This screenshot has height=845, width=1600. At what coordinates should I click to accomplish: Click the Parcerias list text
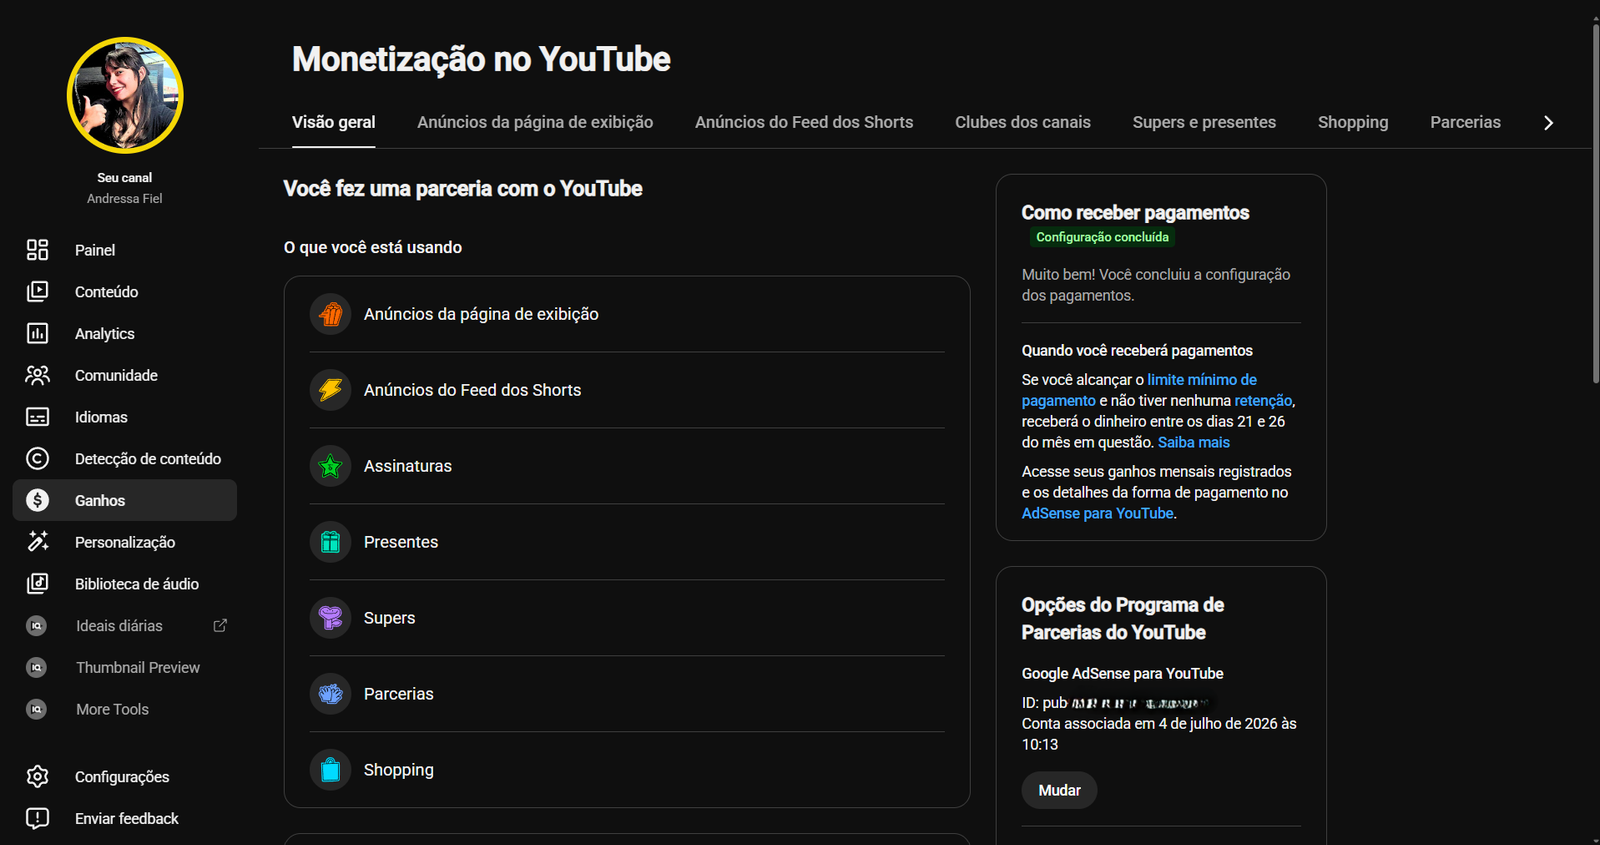(x=399, y=694)
